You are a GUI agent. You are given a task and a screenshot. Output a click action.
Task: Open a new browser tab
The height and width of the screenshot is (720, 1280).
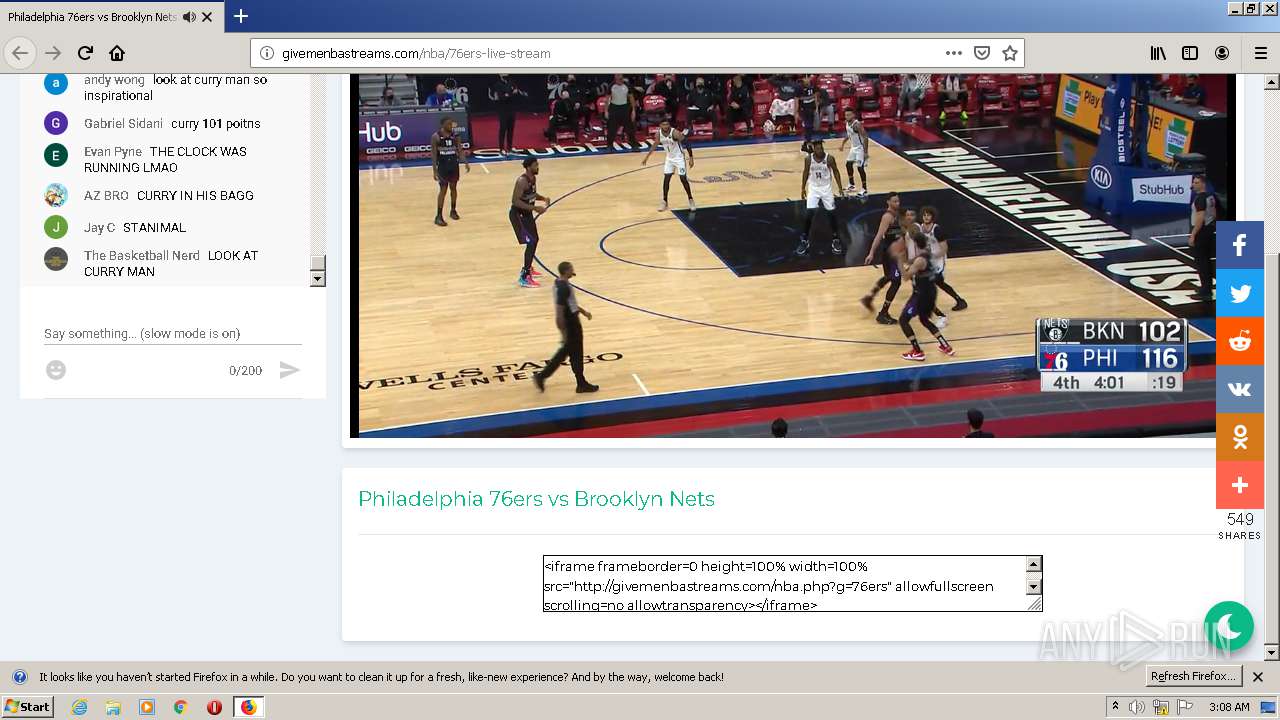pos(241,16)
